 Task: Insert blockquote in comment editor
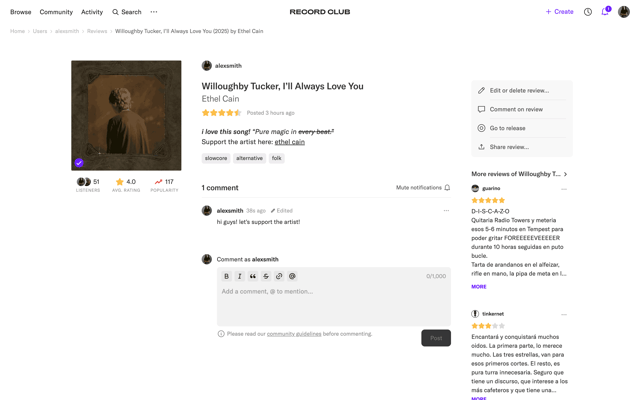tap(253, 276)
